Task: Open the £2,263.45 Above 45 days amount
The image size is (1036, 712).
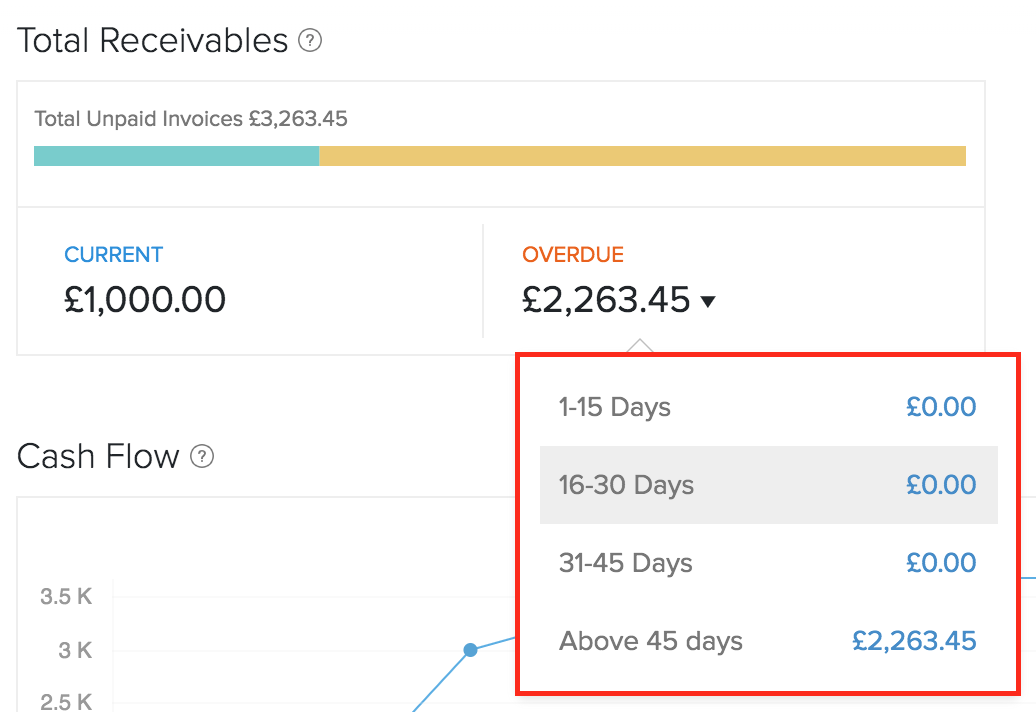Action: click(x=914, y=641)
